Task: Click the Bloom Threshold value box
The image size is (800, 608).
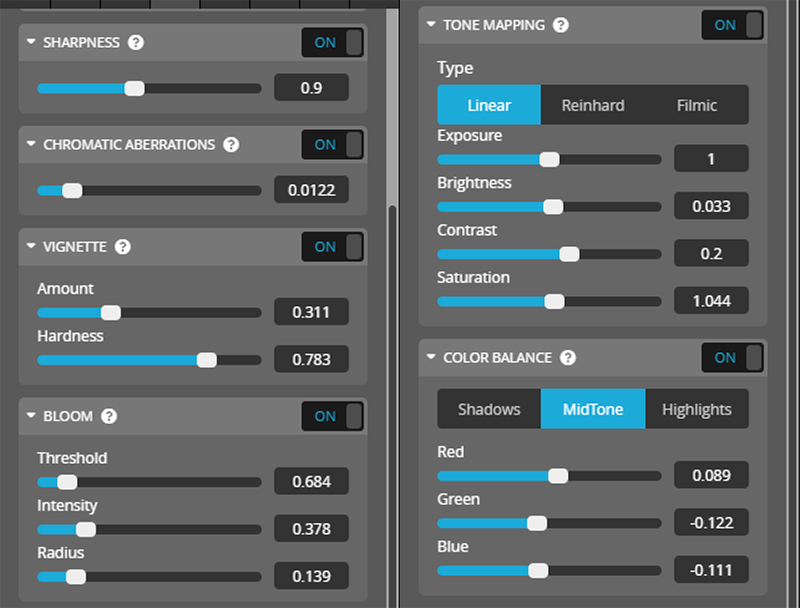Action: point(311,482)
